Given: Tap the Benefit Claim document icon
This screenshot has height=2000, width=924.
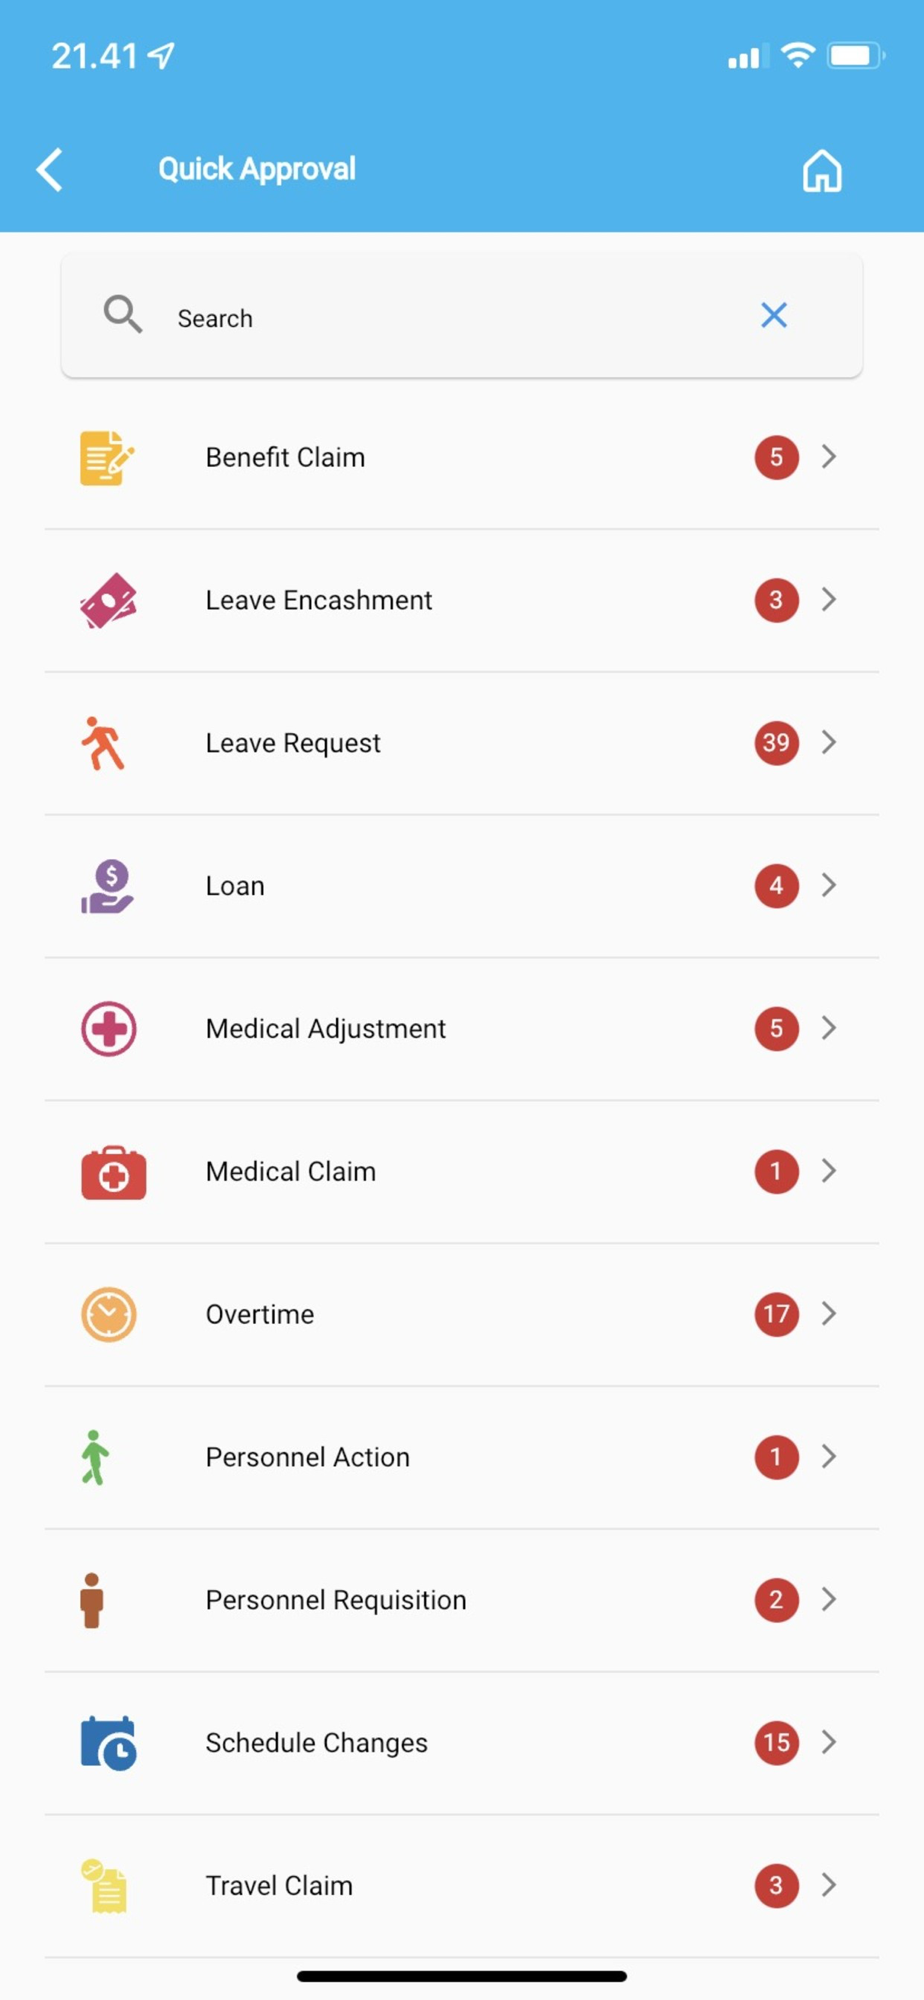Looking at the screenshot, I should 106,458.
